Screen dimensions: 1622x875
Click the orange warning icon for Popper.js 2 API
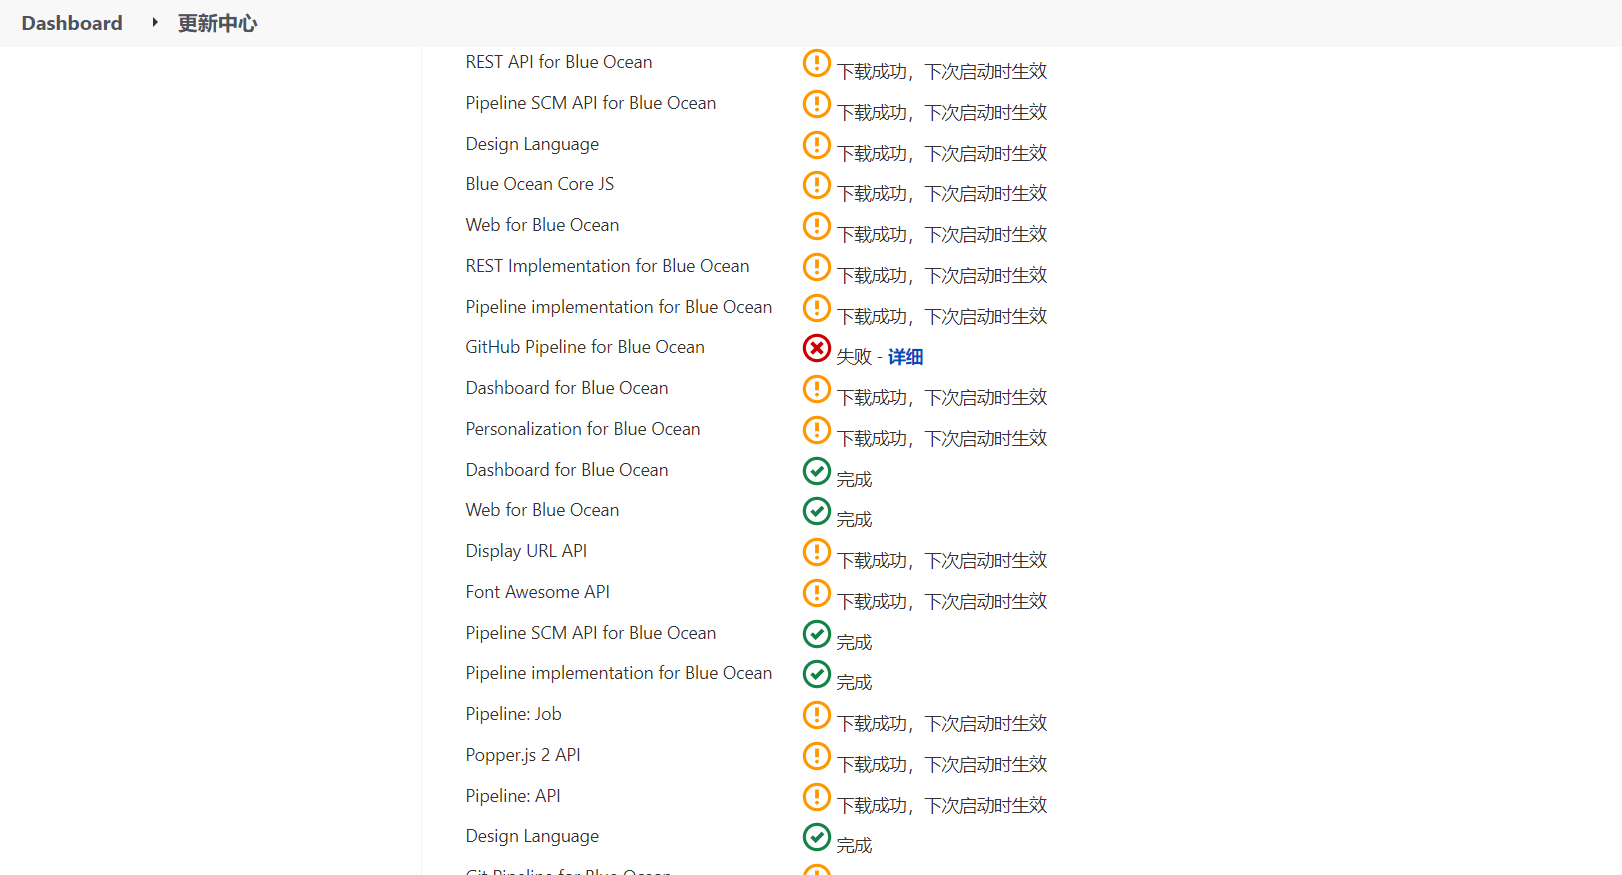click(x=817, y=756)
